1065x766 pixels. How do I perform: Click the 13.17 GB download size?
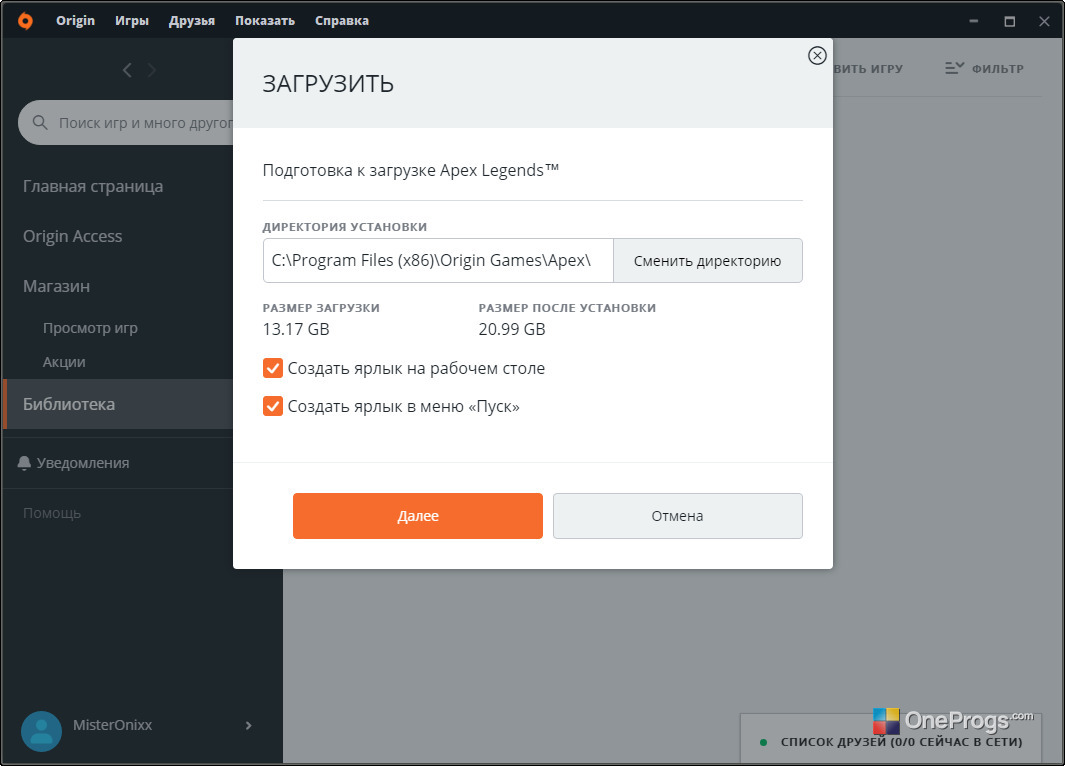pyautogui.click(x=296, y=329)
